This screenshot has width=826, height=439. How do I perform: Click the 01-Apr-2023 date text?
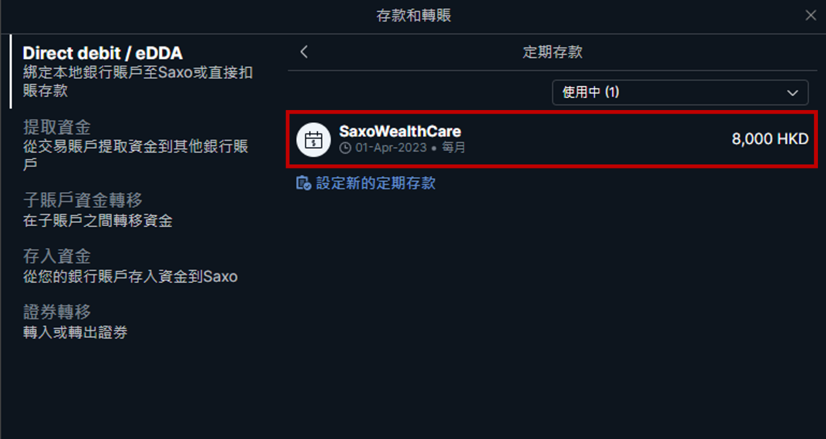coord(391,148)
